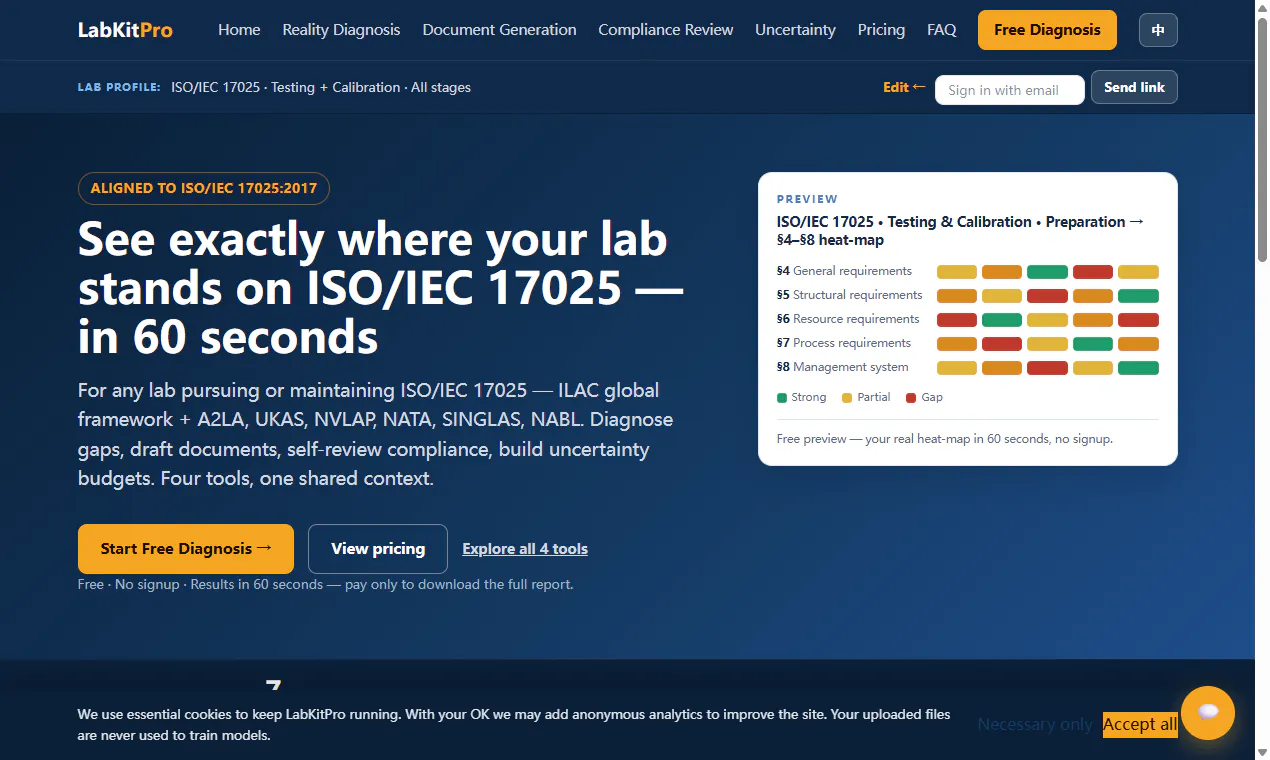Click Free Diagnosis header button
Screen dimensions: 1270x760
point(1047,30)
